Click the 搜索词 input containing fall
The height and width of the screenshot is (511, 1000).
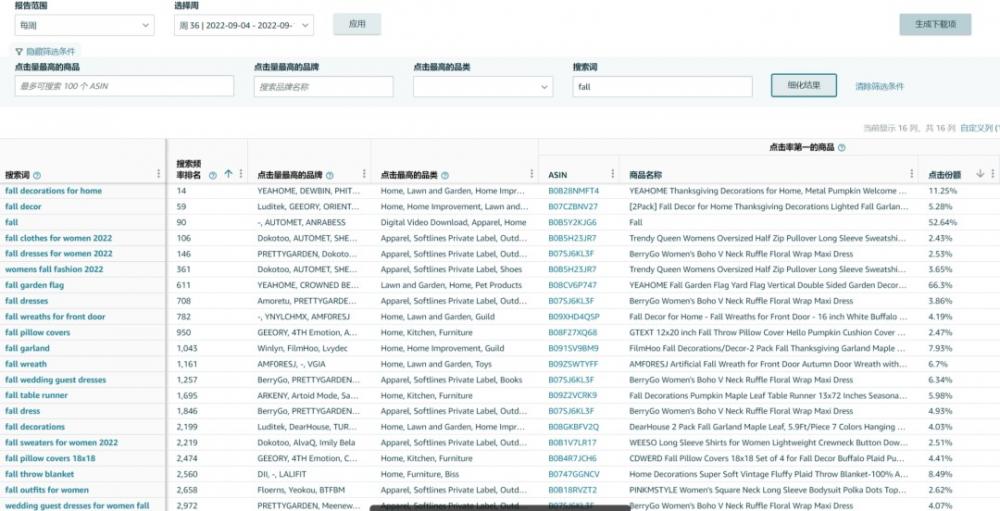[x=663, y=87]
